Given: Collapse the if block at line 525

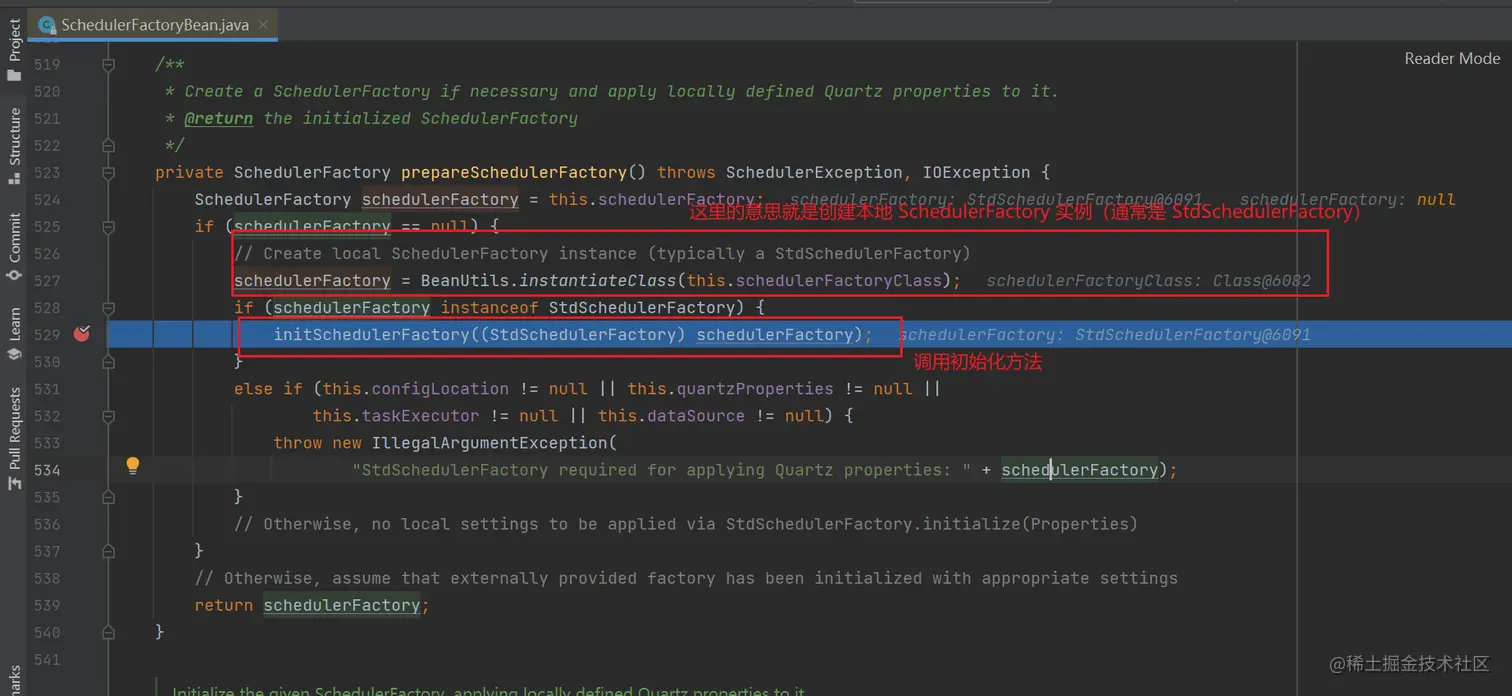Looking at the screenshot, I should (x=108, y=226).
